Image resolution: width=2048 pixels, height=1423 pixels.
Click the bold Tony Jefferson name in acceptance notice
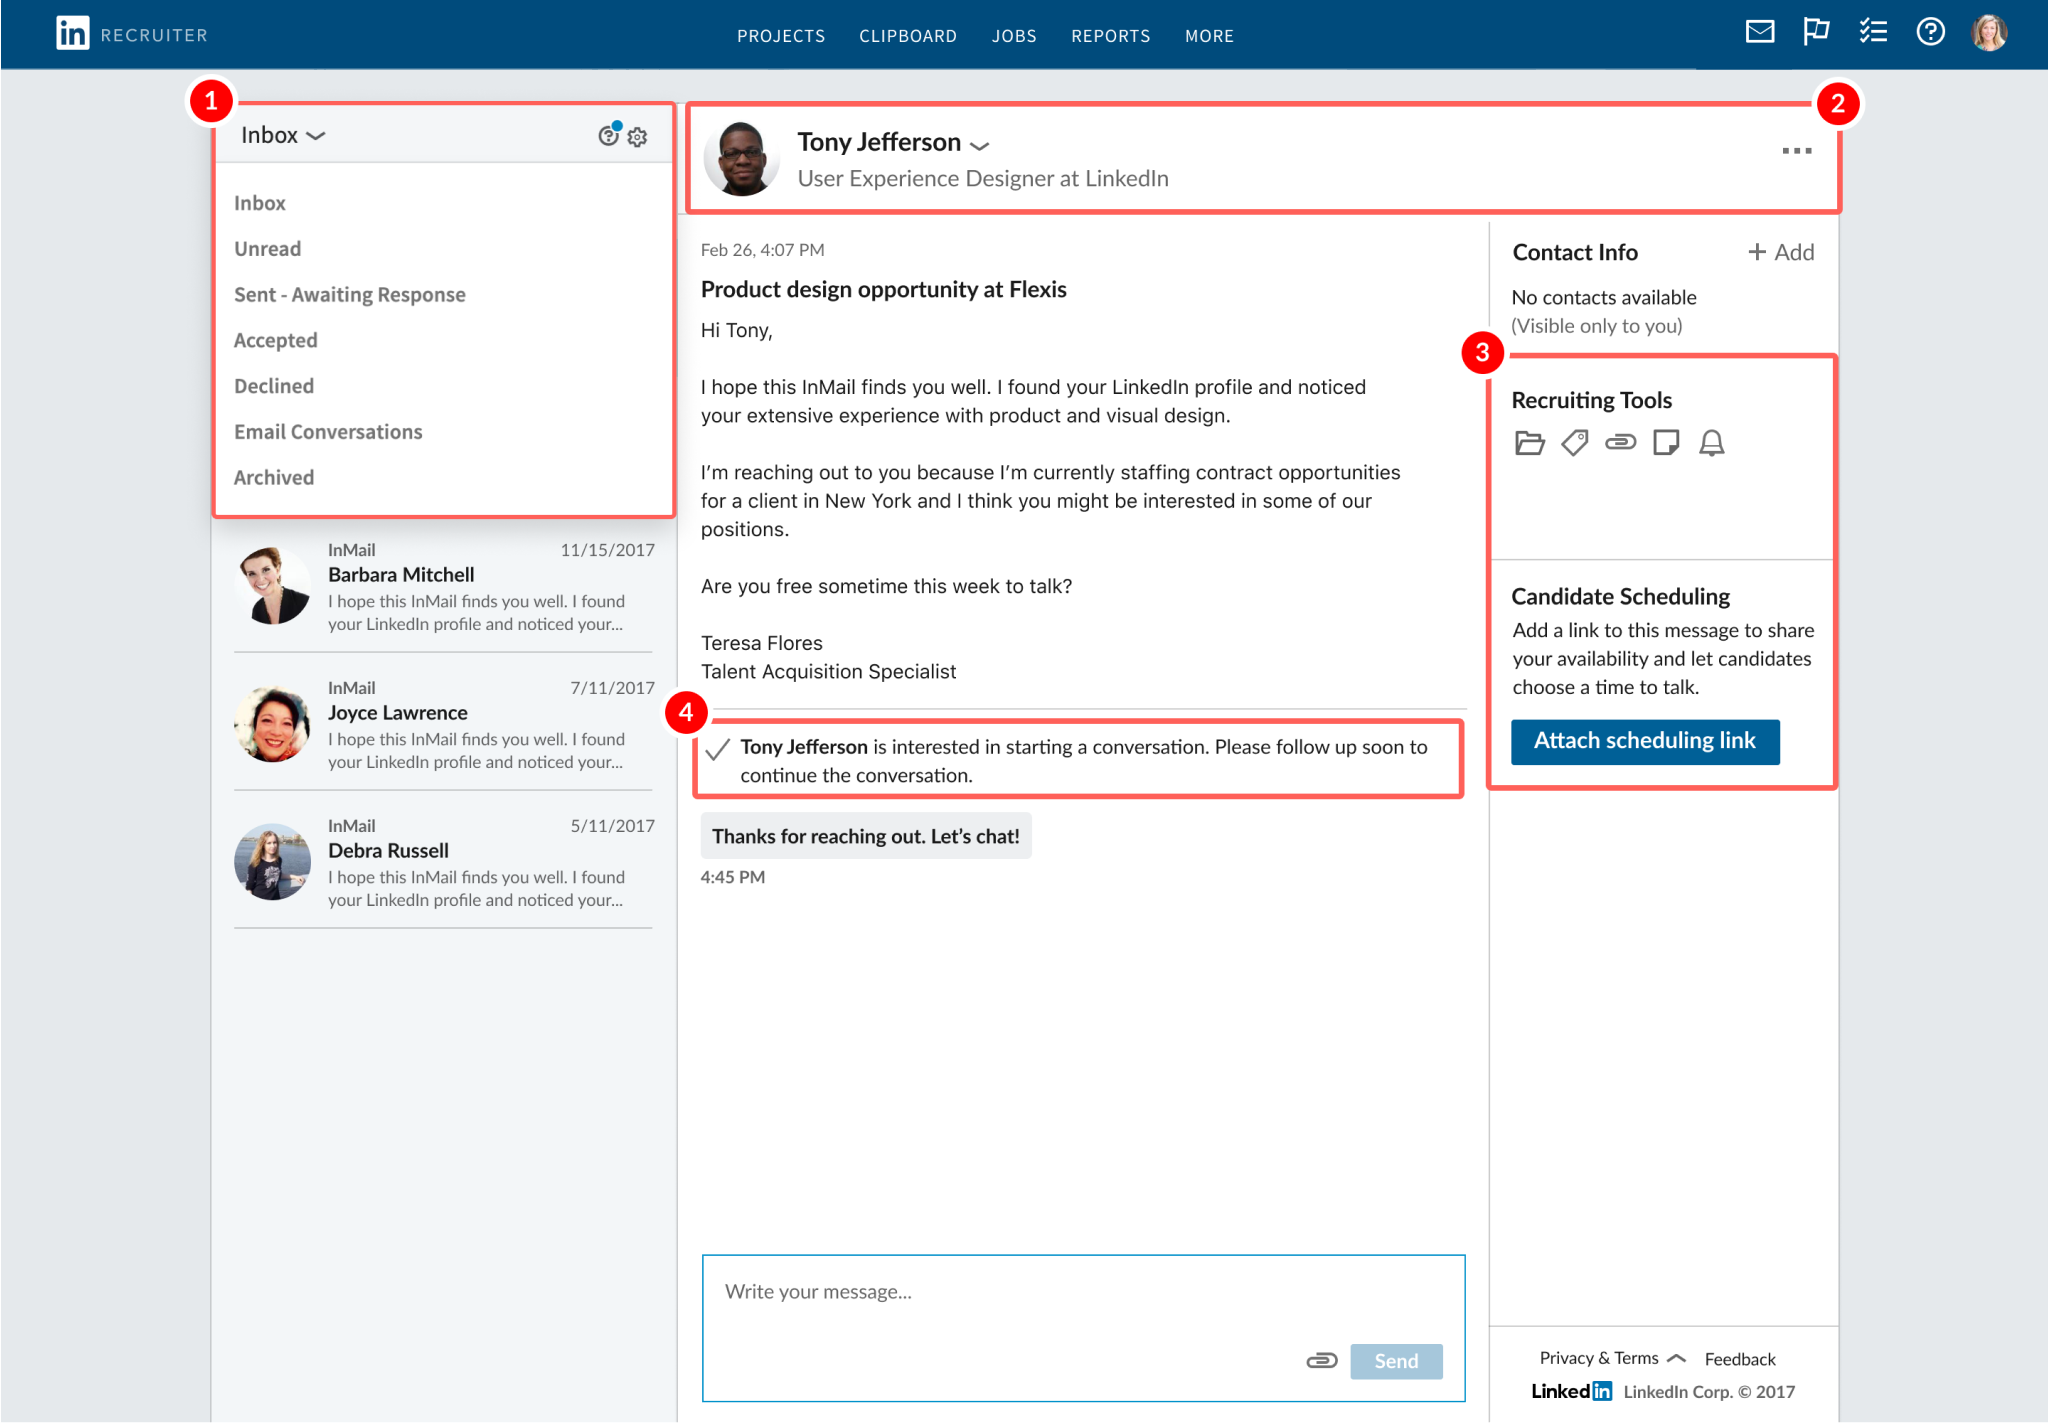[804, 747]
